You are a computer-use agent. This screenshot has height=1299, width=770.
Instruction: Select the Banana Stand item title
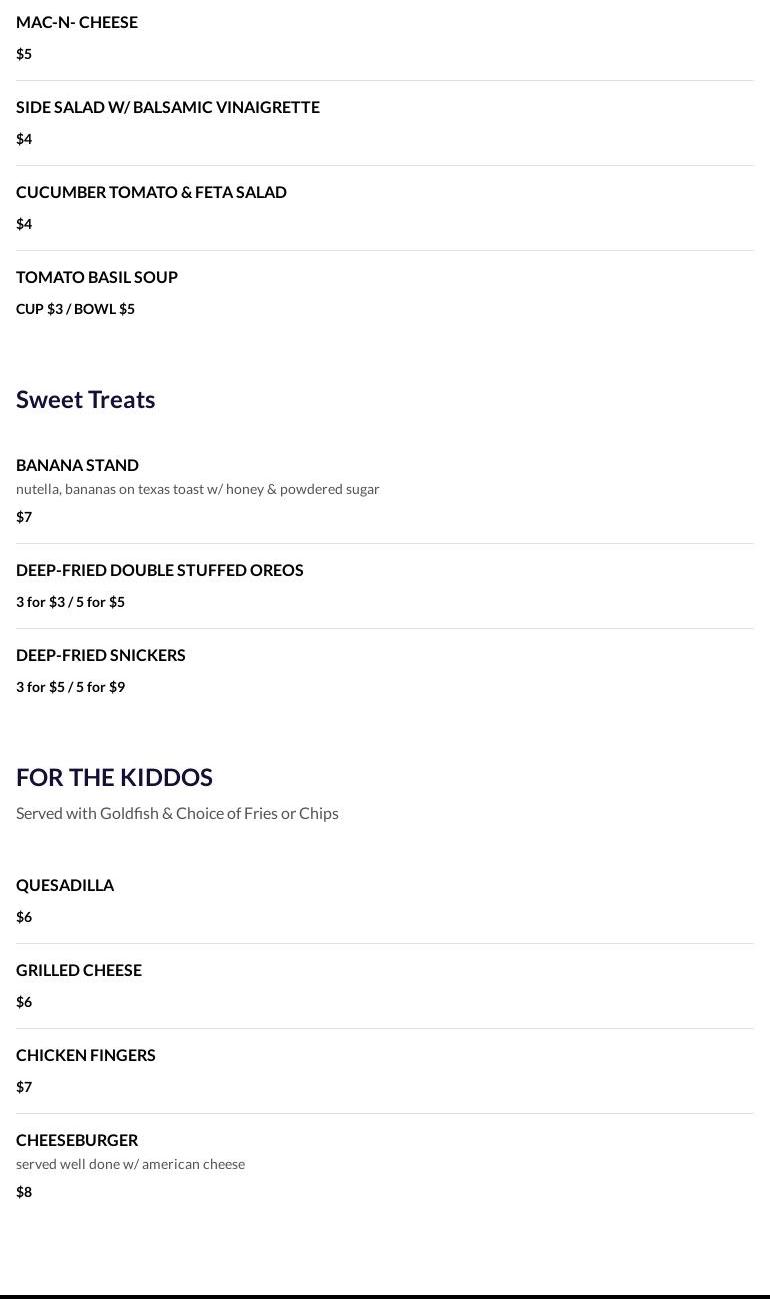coord(77,465)
